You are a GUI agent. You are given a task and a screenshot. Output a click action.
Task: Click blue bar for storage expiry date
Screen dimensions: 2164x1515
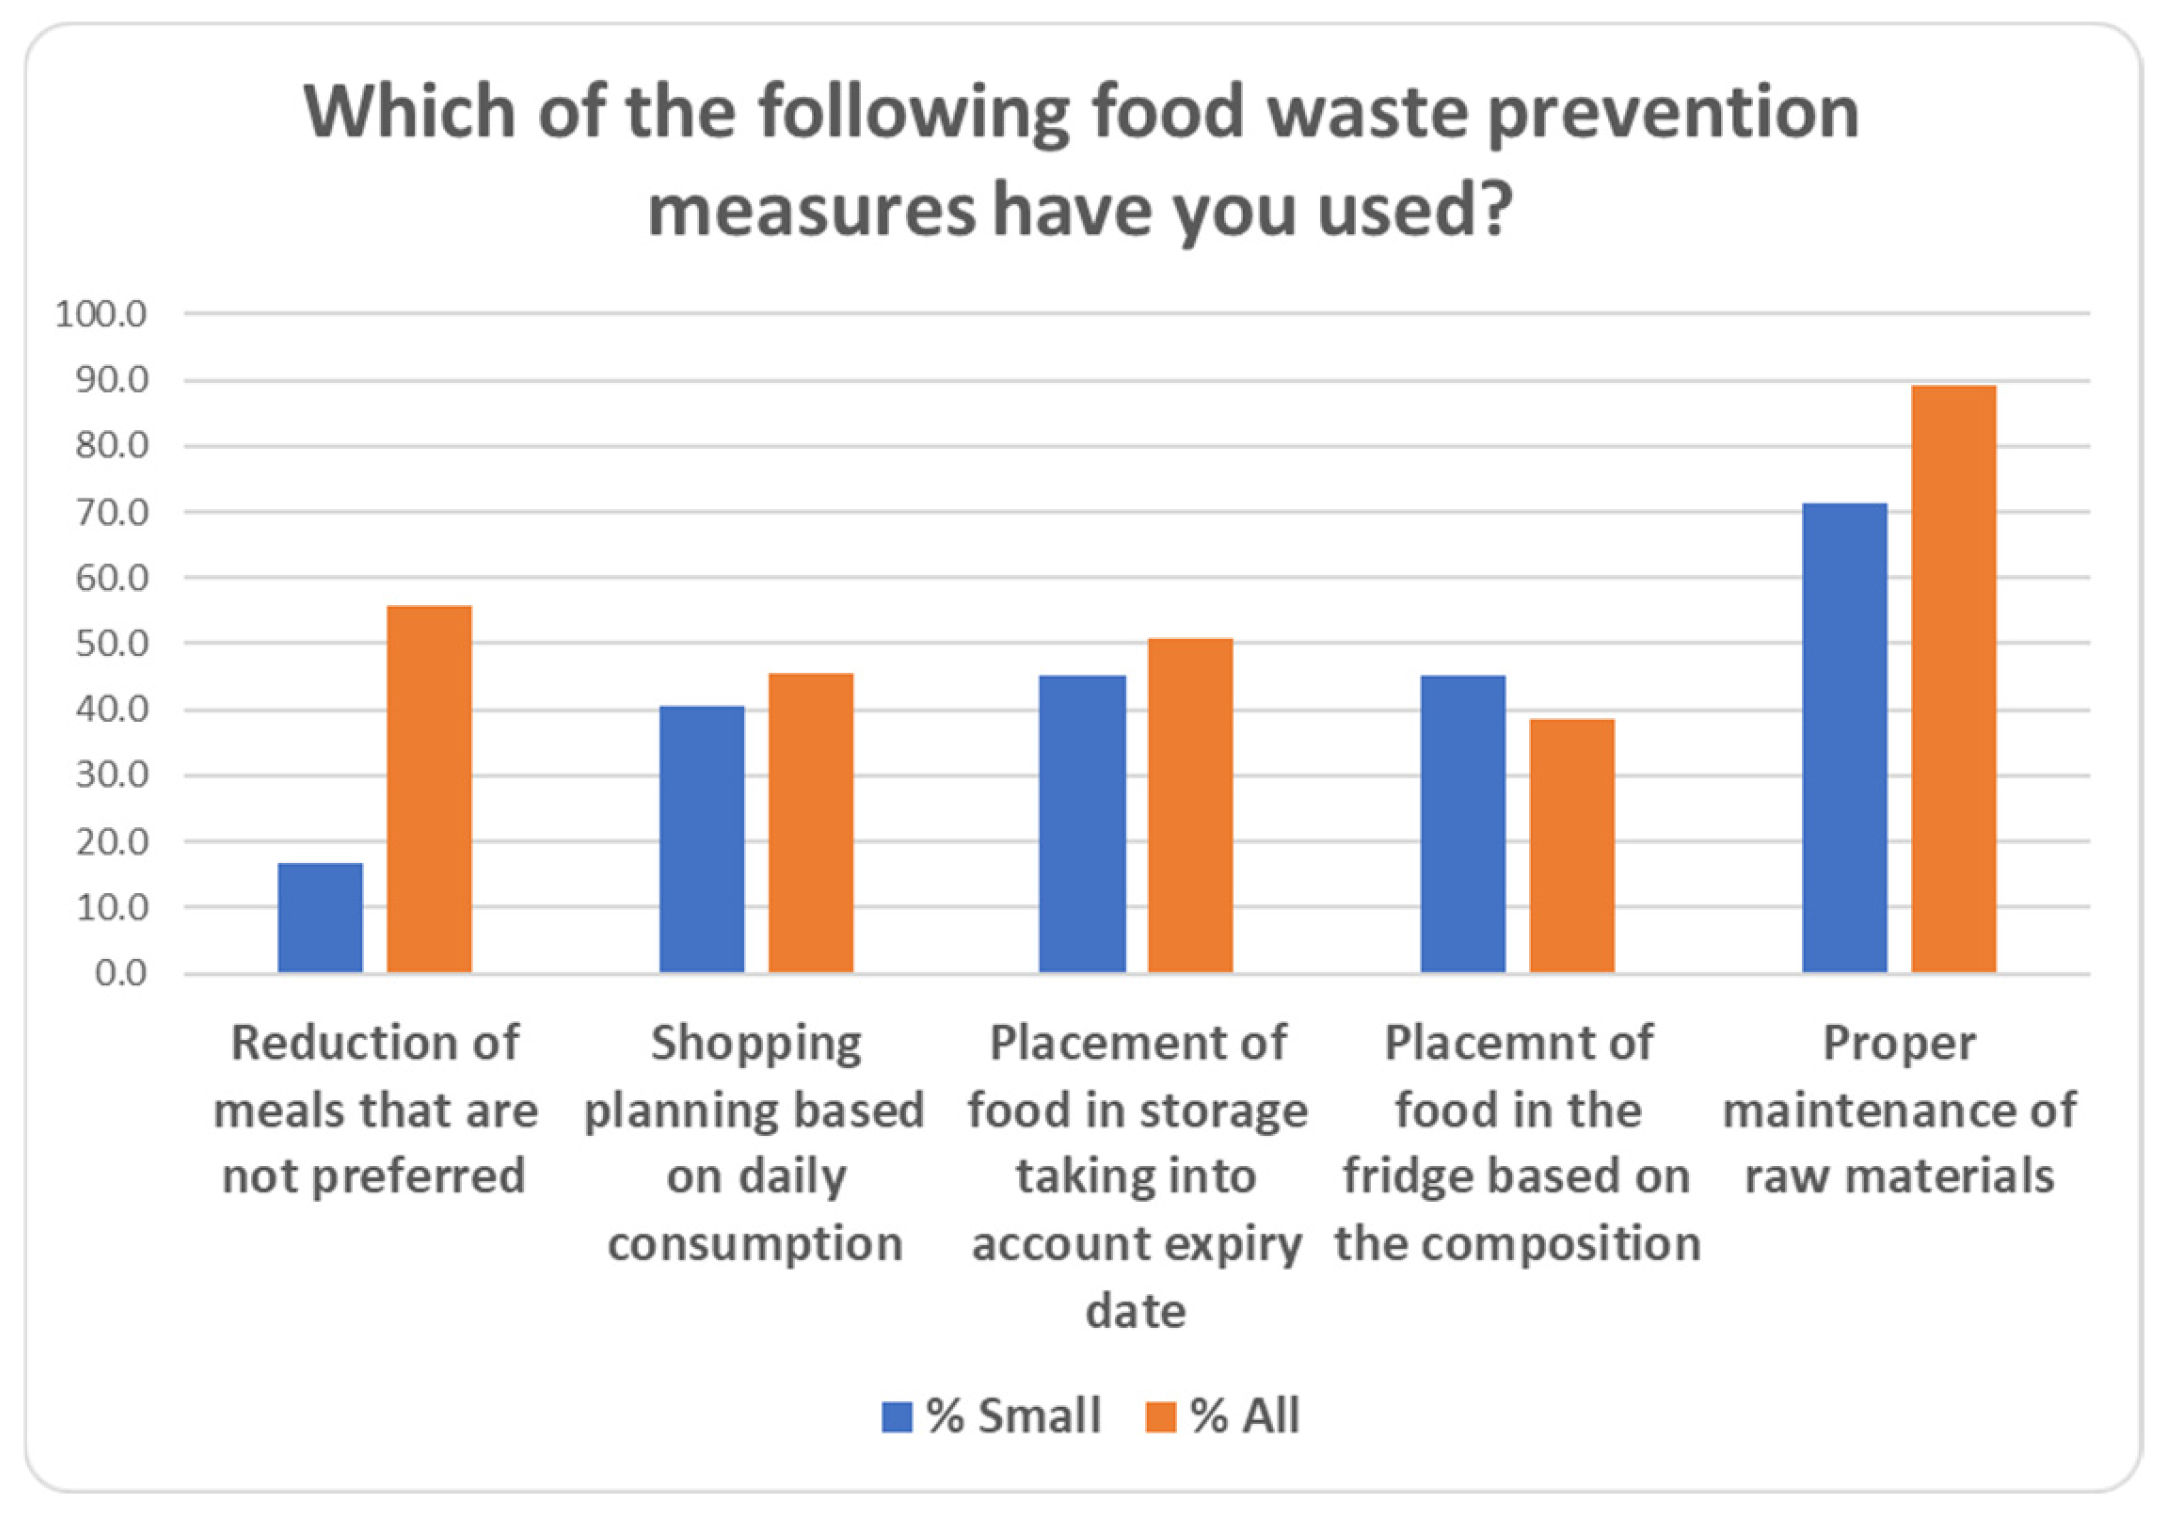pyautogui.click(x=1082, y=824)
